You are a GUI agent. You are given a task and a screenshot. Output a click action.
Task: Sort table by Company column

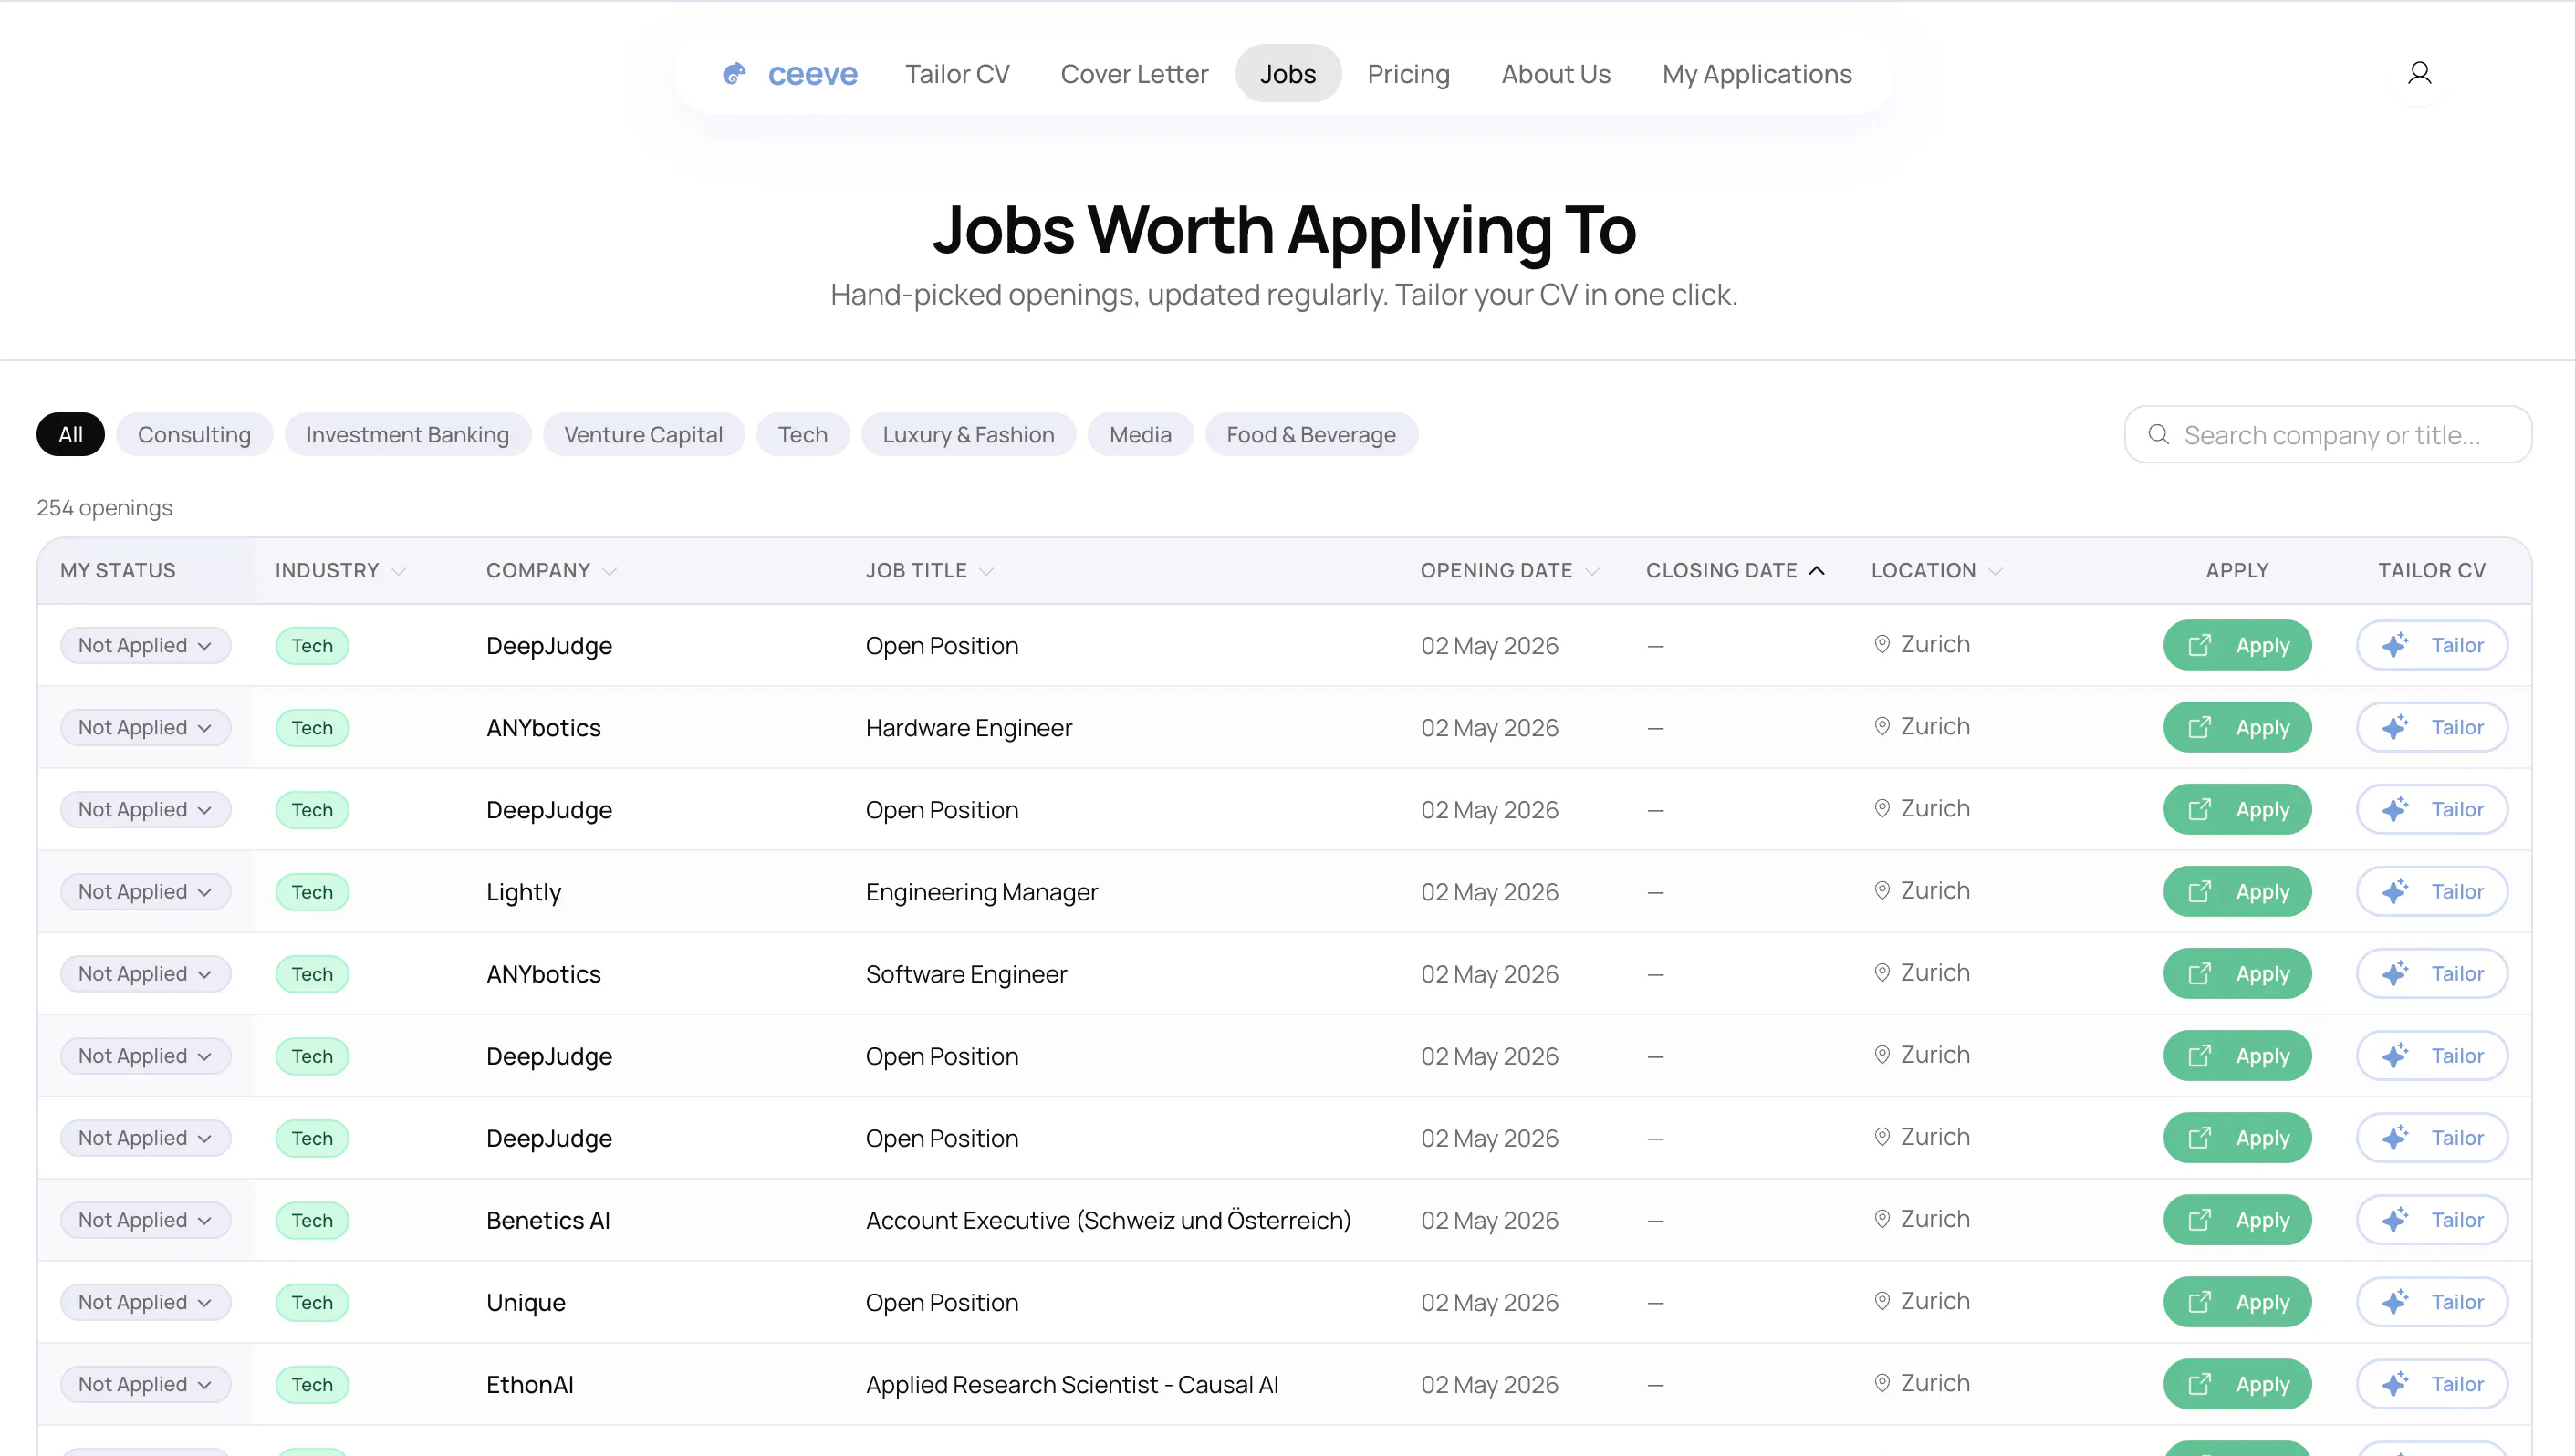coord(551,570)
